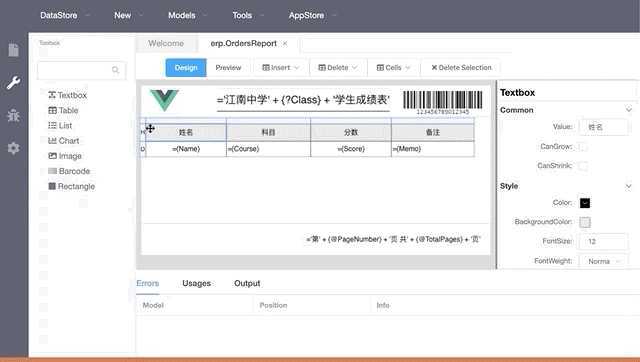Screen dimensions: 640x362
Task: Open the Cells dropdown
Action: (393, 68)
